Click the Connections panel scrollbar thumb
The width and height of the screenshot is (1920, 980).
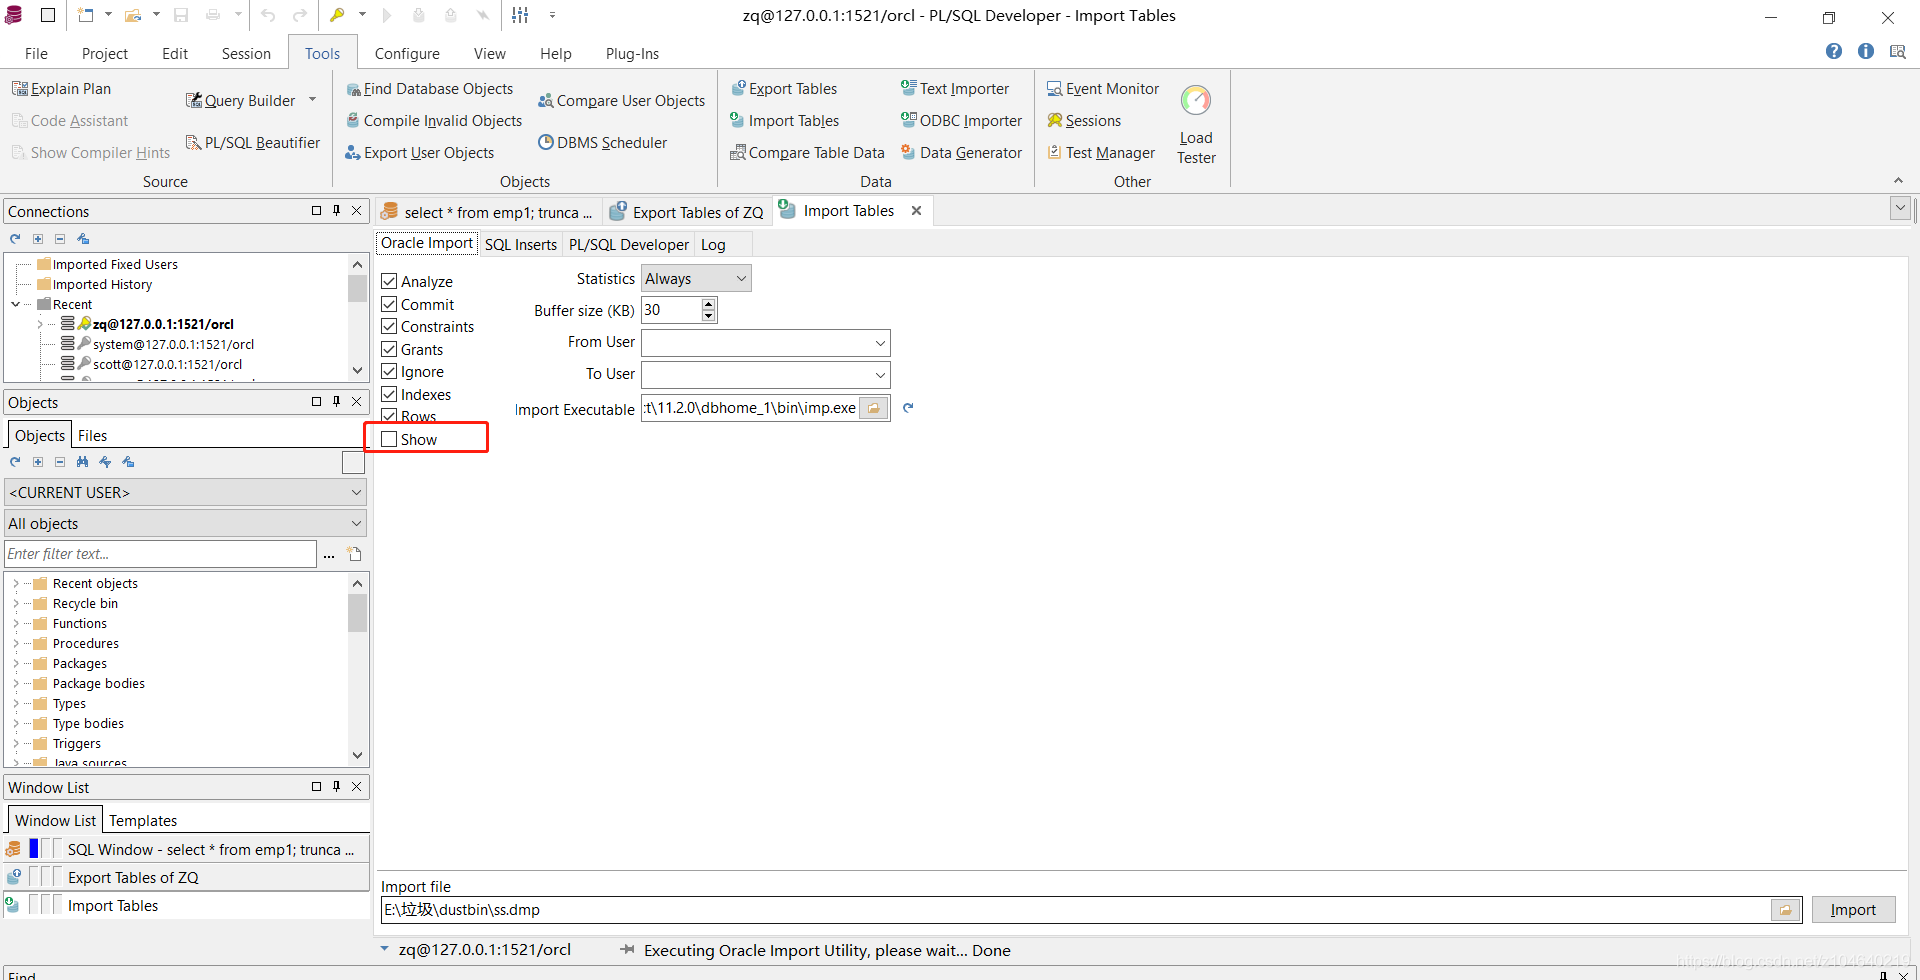(357, 288)
